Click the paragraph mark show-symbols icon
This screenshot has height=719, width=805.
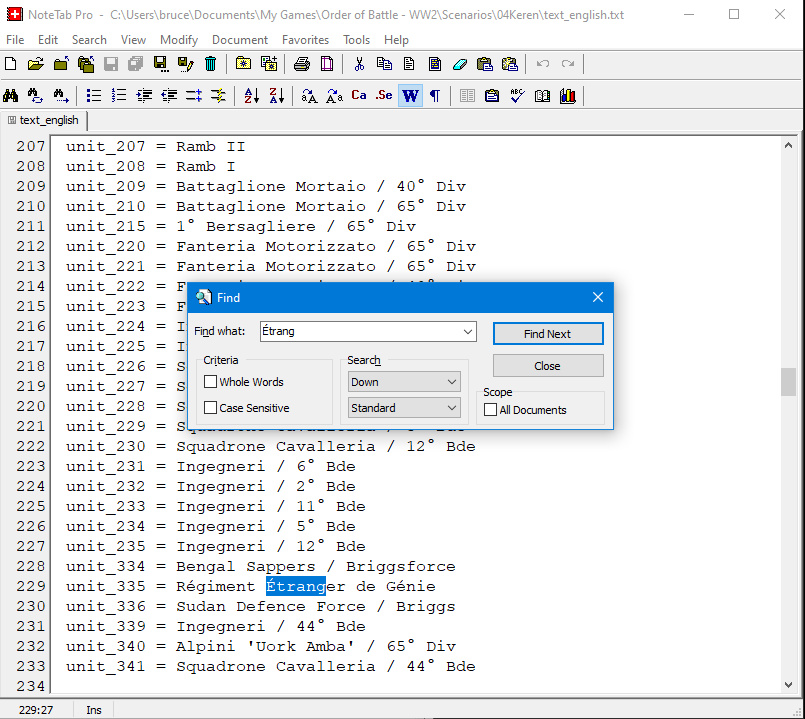click(435, 96)
